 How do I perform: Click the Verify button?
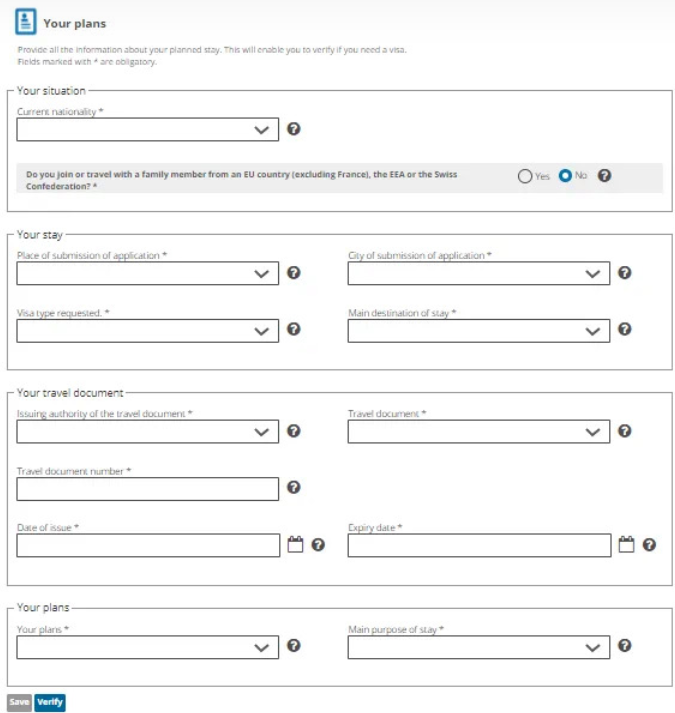click(x=50, y=702)
